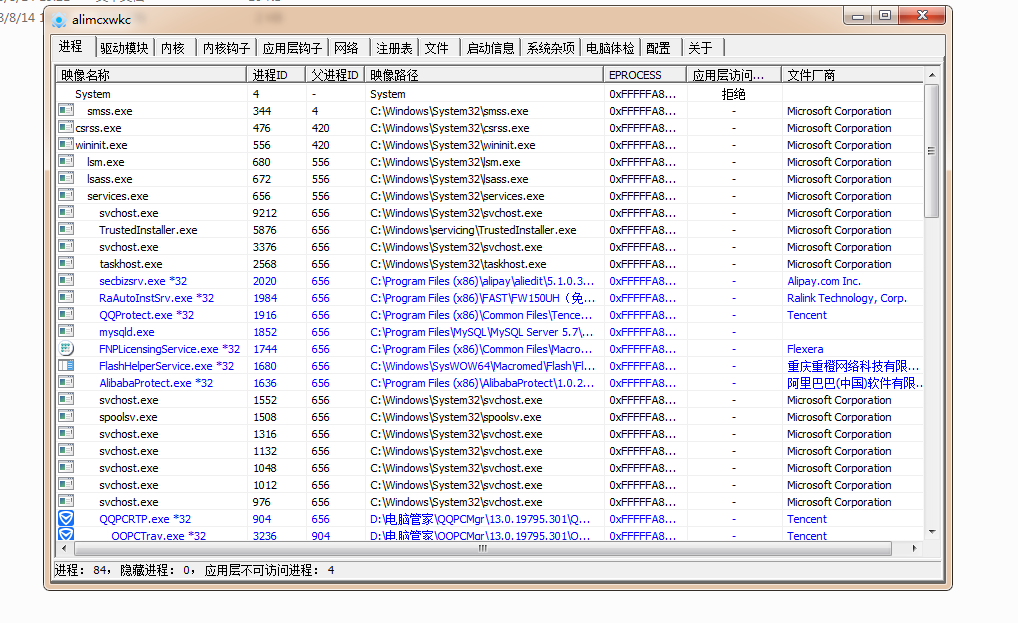Switch to the 进程 tab

click(71, 47)
